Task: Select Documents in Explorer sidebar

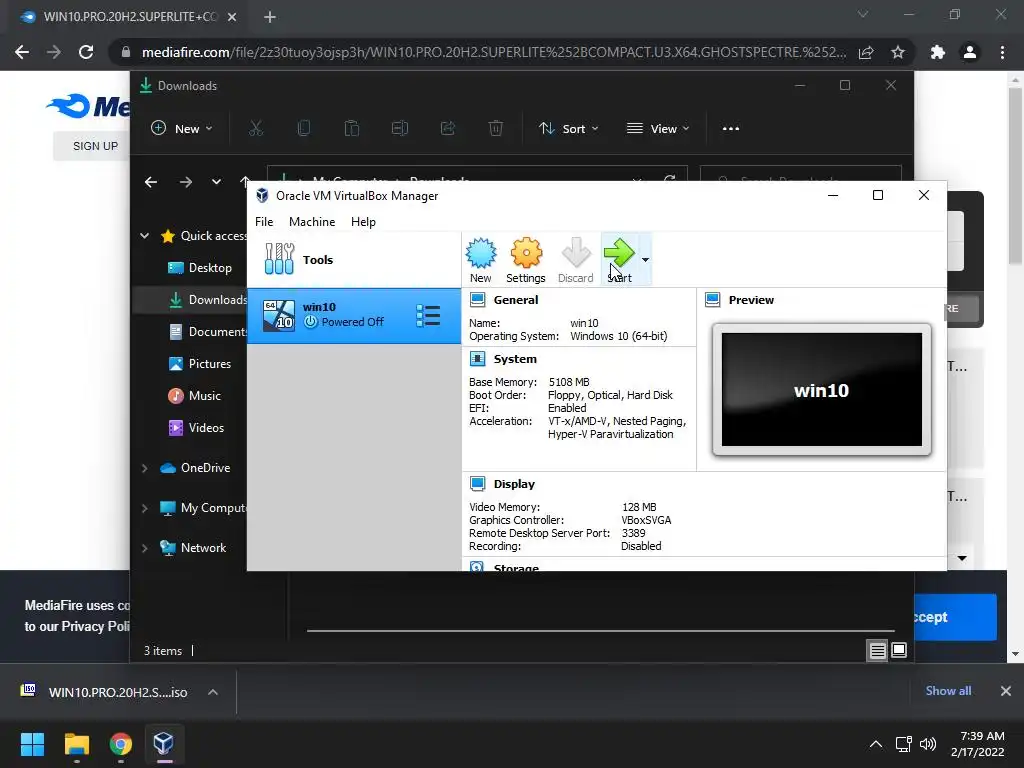Action: pos(208,332)
